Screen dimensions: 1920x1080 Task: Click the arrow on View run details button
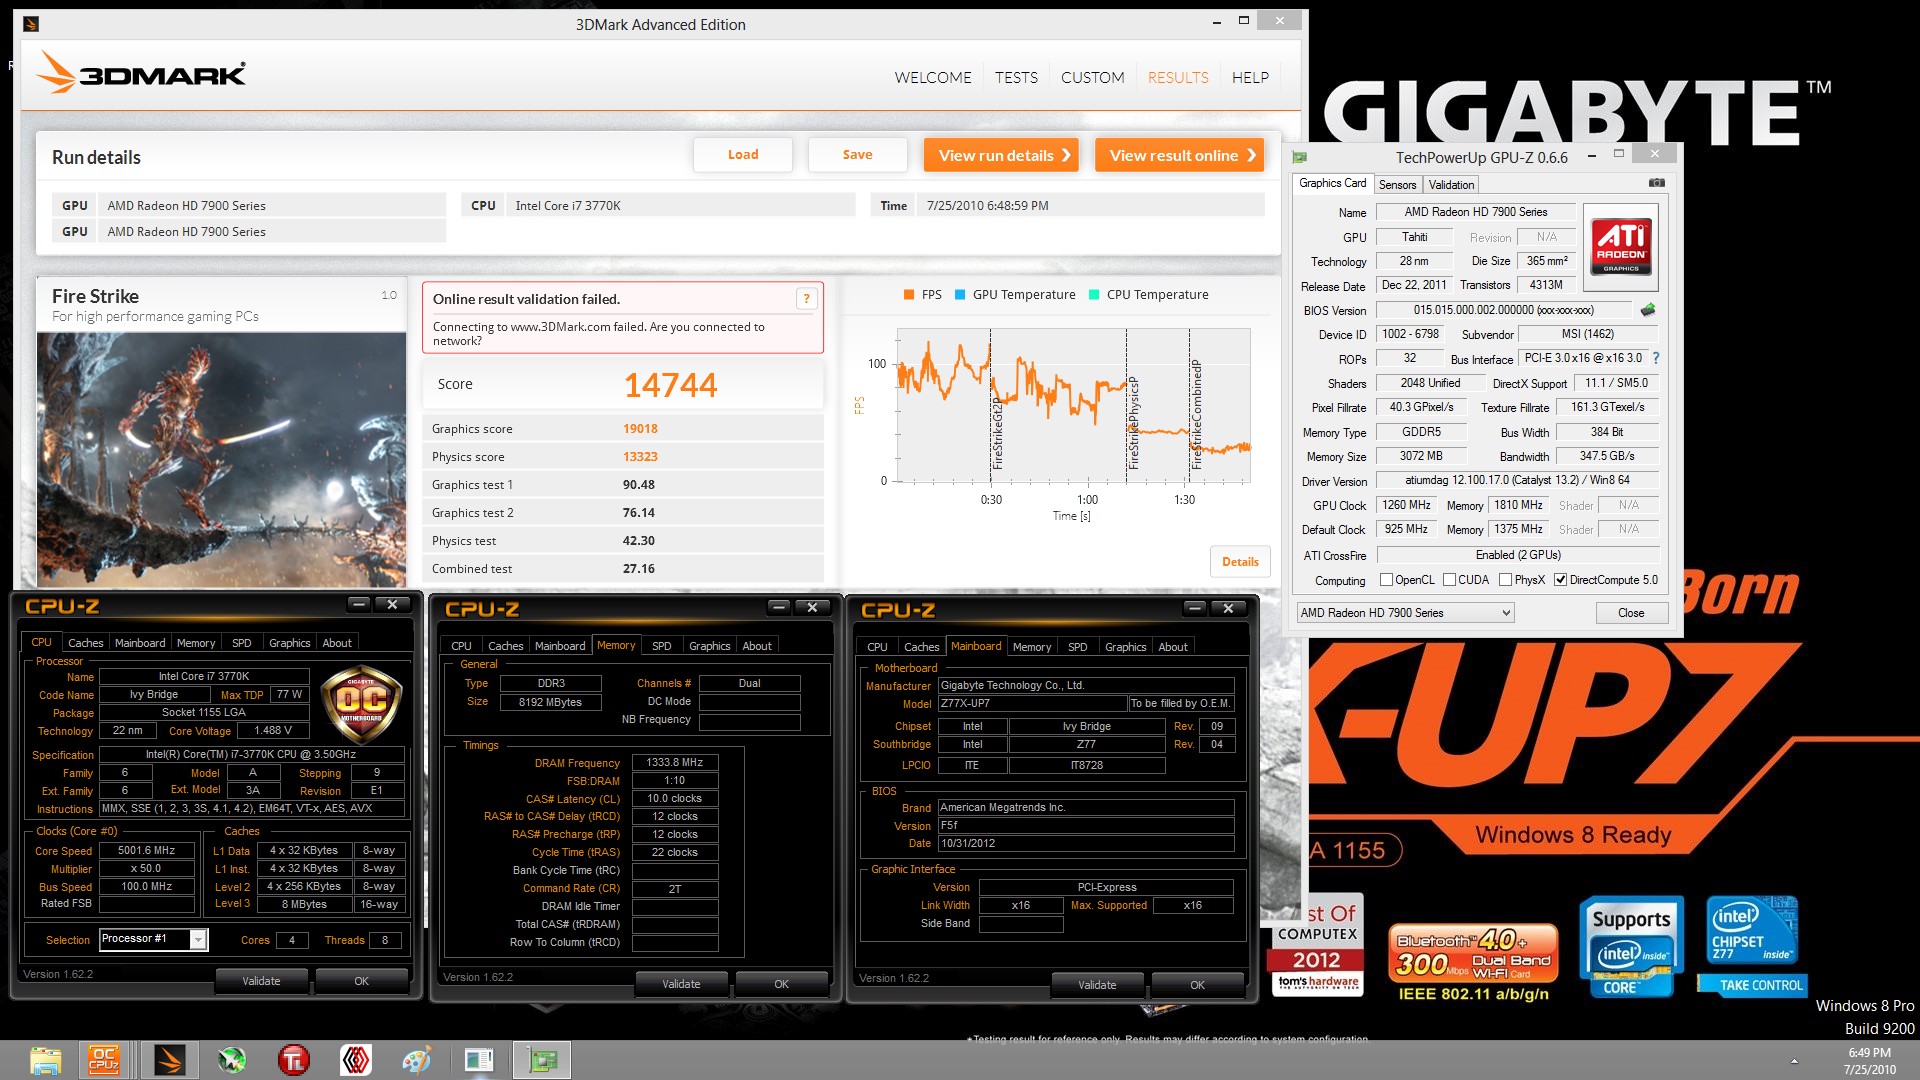coord(1066,155)
